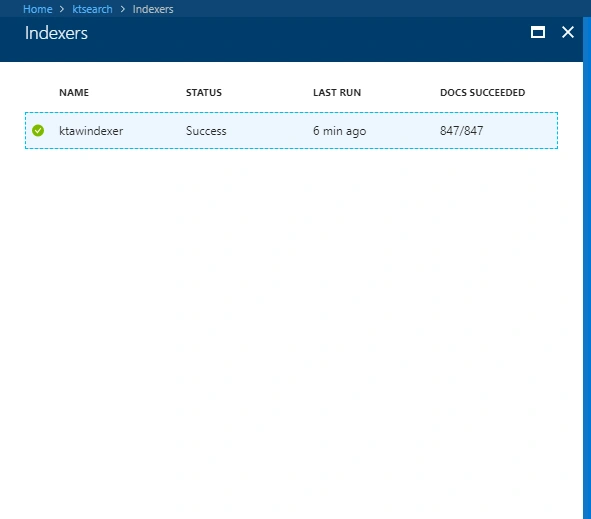Click the 6 min ago cell
Viewport: 591px width, 519px height.
coord(340,131)
